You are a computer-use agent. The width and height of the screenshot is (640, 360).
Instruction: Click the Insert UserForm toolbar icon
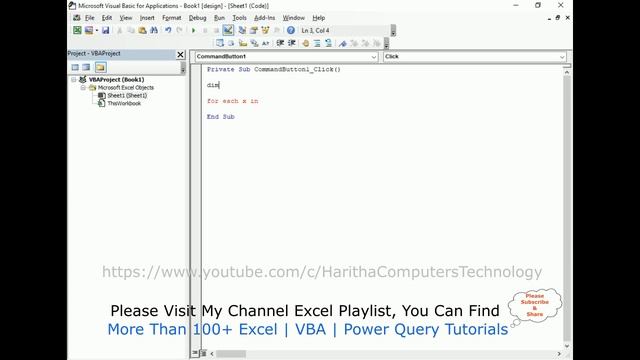point(89,30)
